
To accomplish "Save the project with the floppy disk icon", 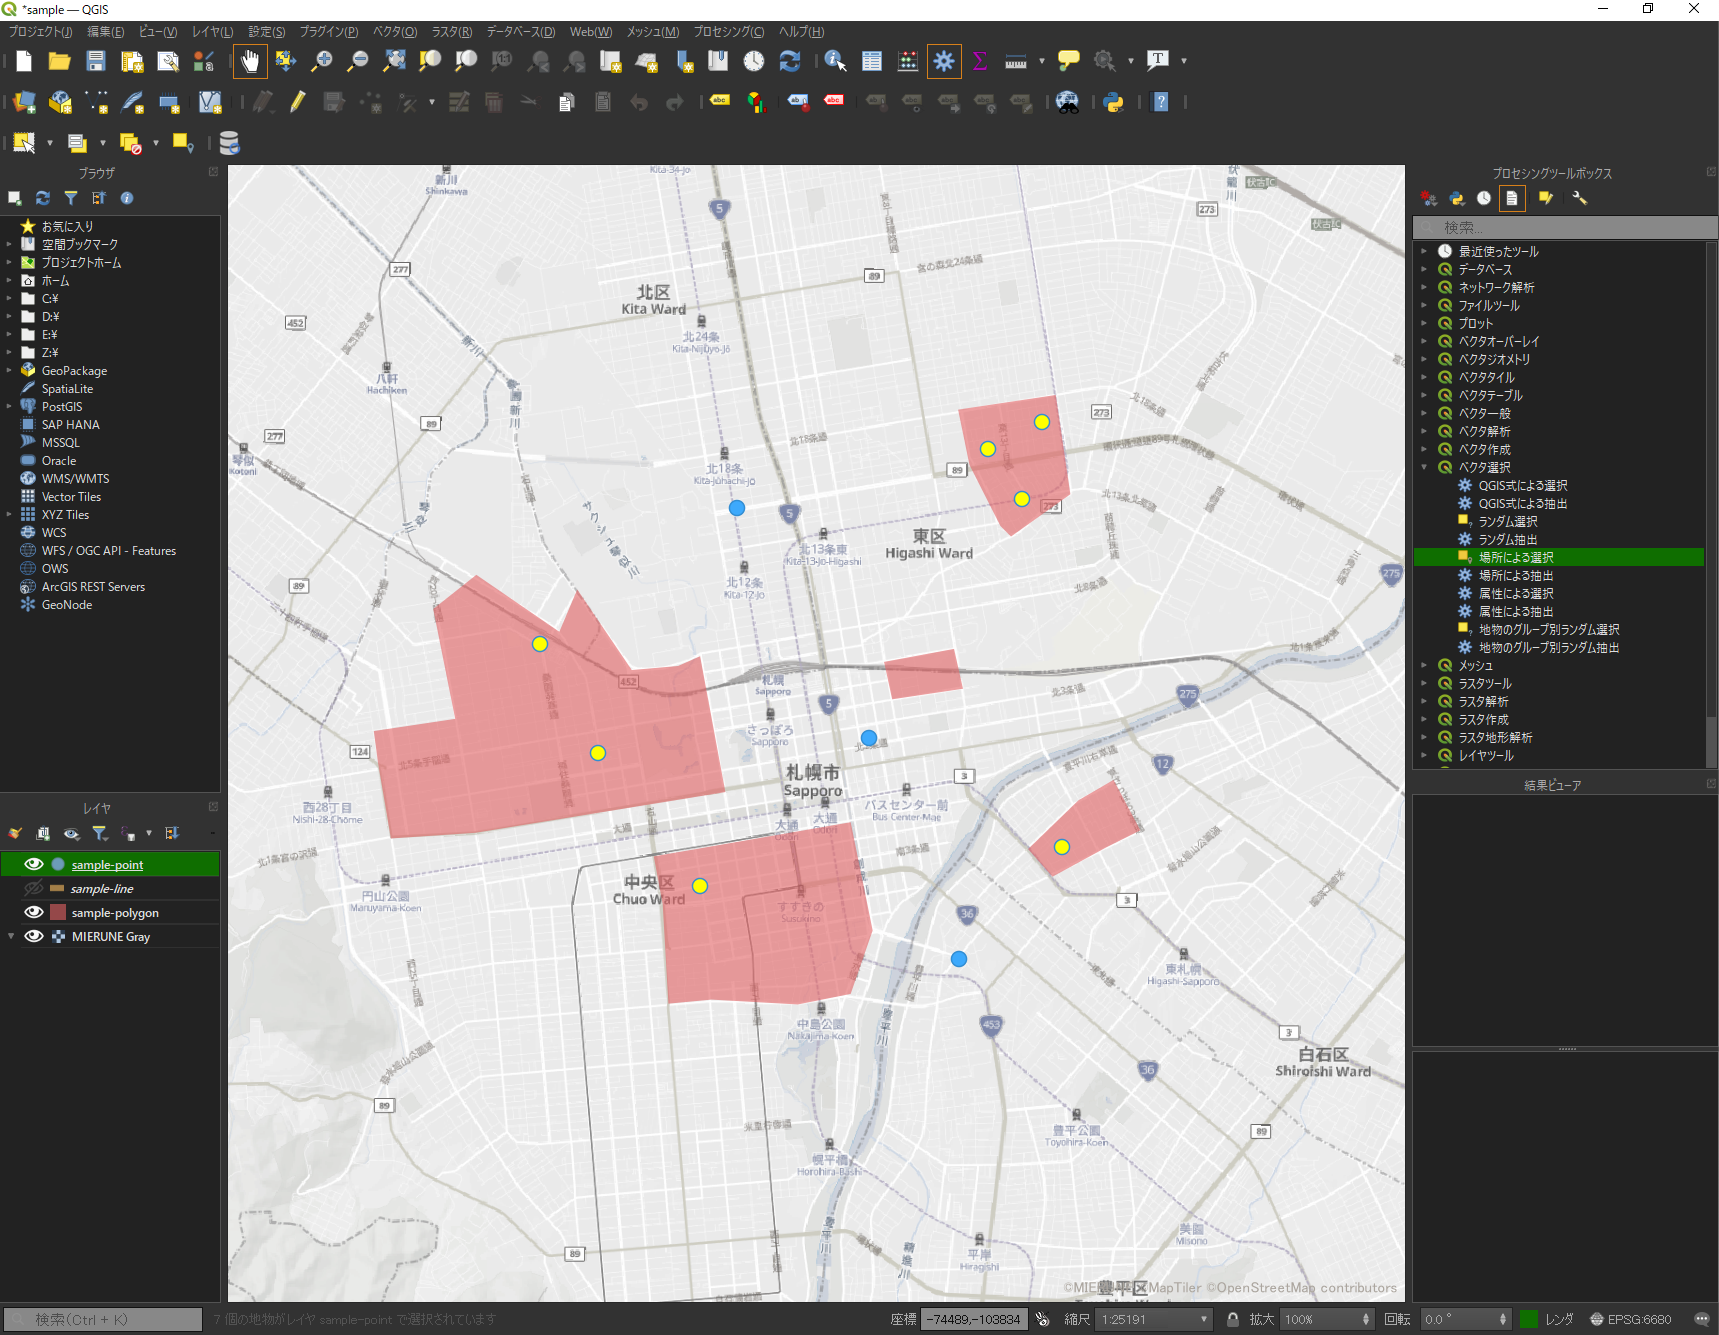I will coord(96,61).
